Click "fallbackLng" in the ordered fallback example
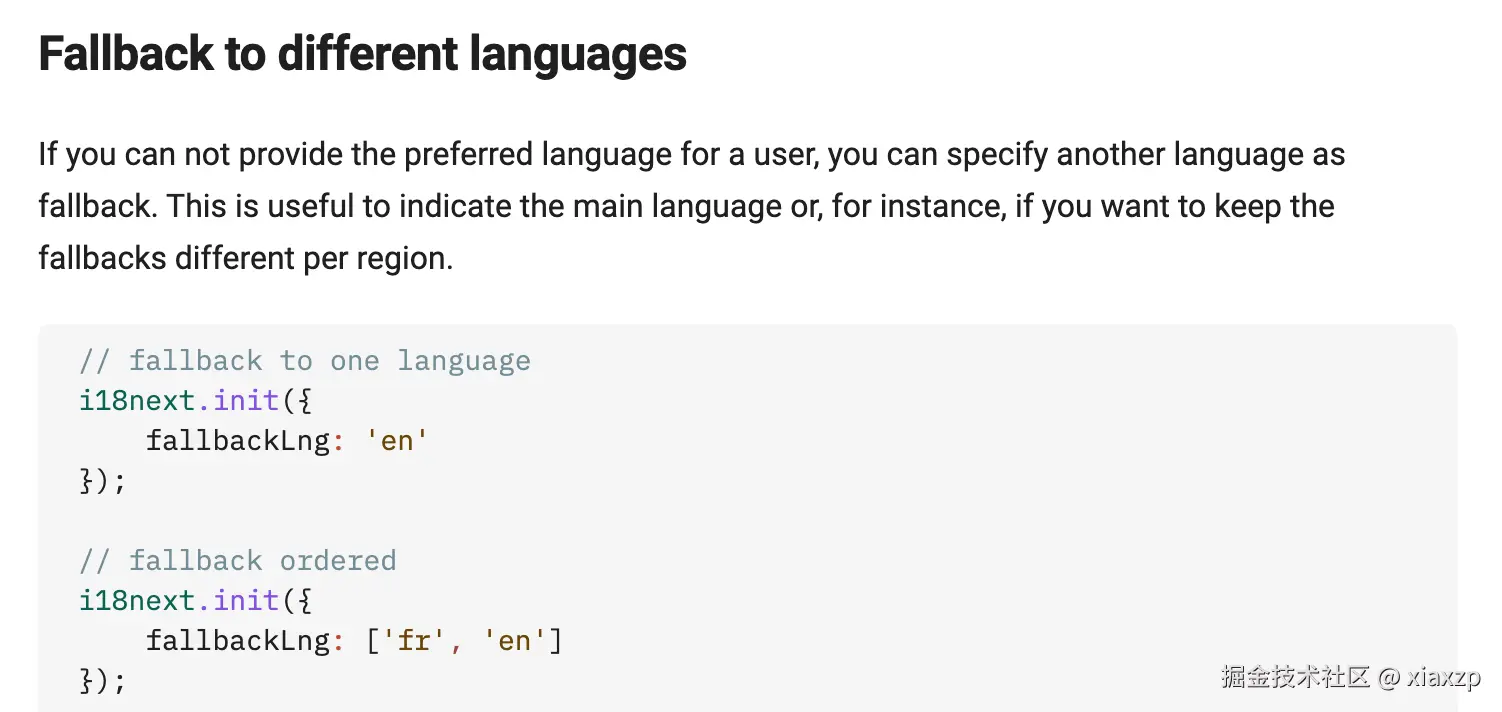 point(237,640)
